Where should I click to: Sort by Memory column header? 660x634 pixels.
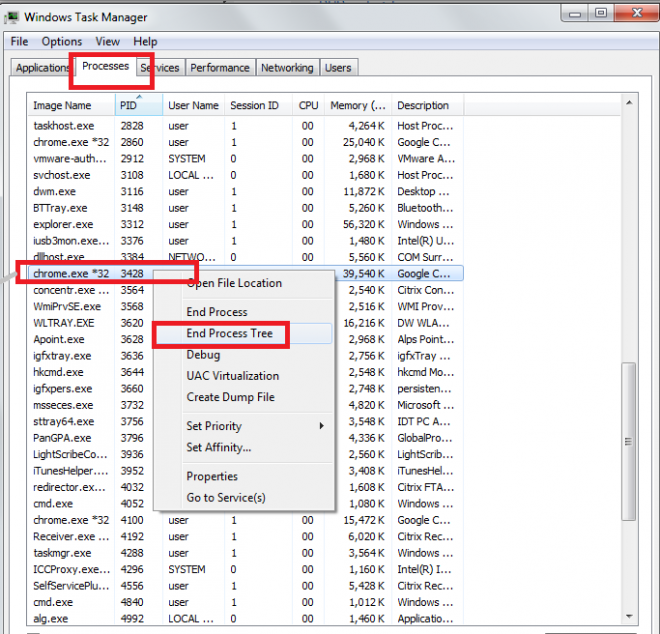358,105
